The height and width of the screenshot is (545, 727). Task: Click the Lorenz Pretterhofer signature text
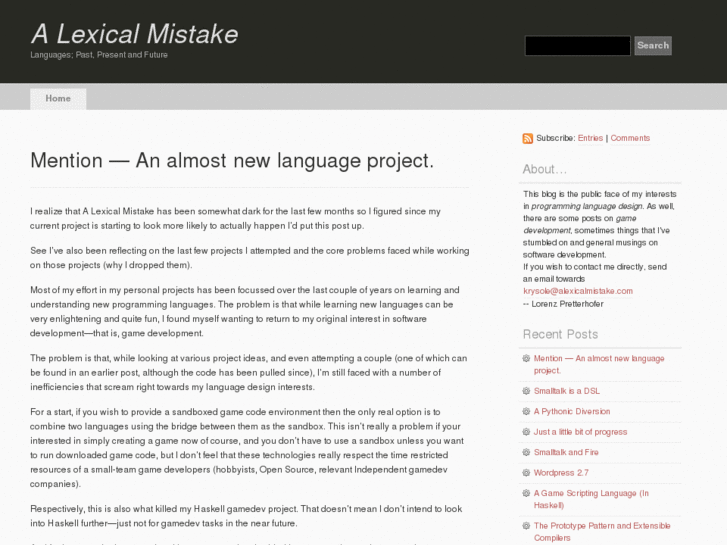pyautogui.click(x=563, y=304)
